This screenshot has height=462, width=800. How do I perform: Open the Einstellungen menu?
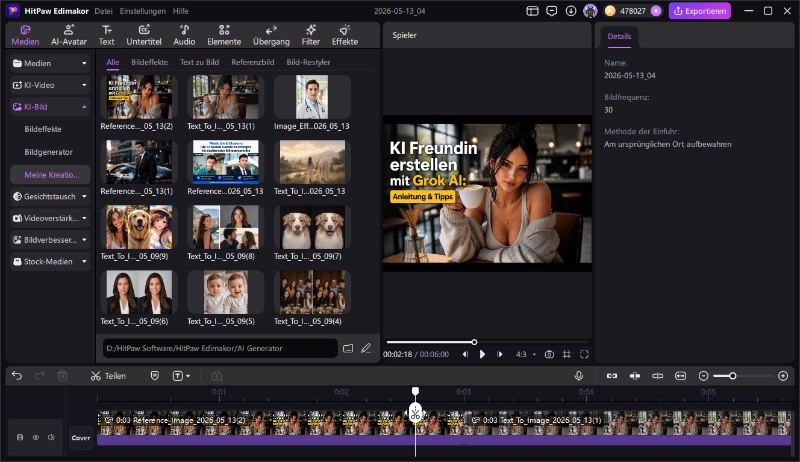pyautogui.click(x=142, y=11)
